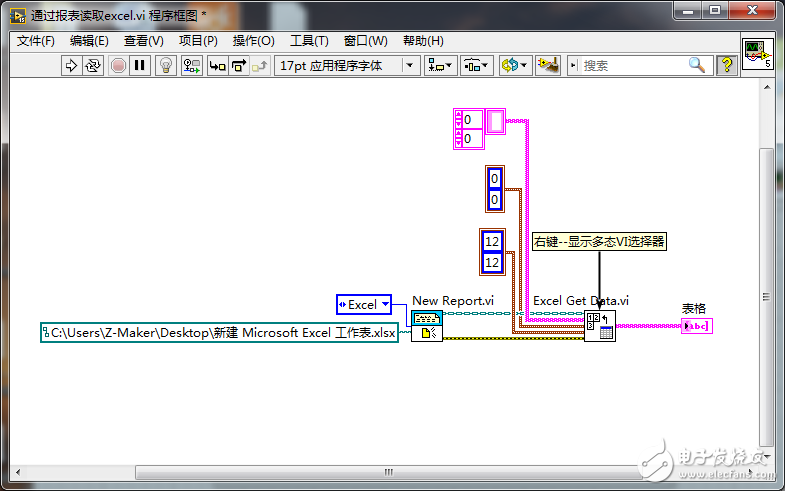Close the block diagram window
The height and width of the screenshot is (491, 785).
click(x=752, y=10)
